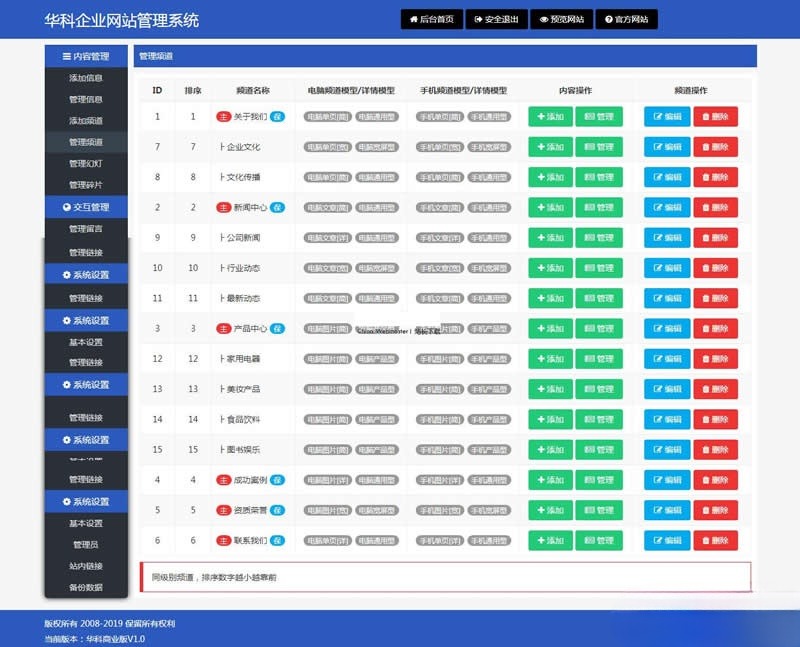
Task: Open the 管理留言 sidebar link
Action: pos(86,229)
